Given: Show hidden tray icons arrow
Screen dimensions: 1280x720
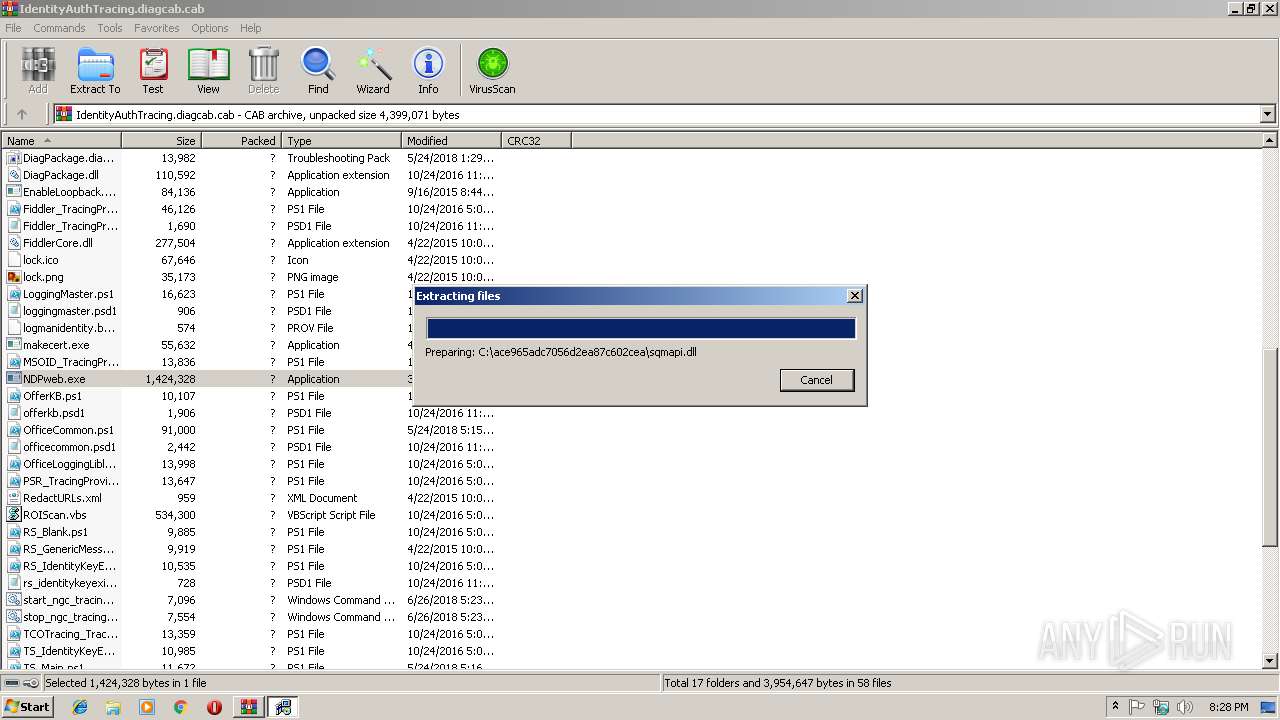Looking at the screenshot, I should (x=1116, y=707).
